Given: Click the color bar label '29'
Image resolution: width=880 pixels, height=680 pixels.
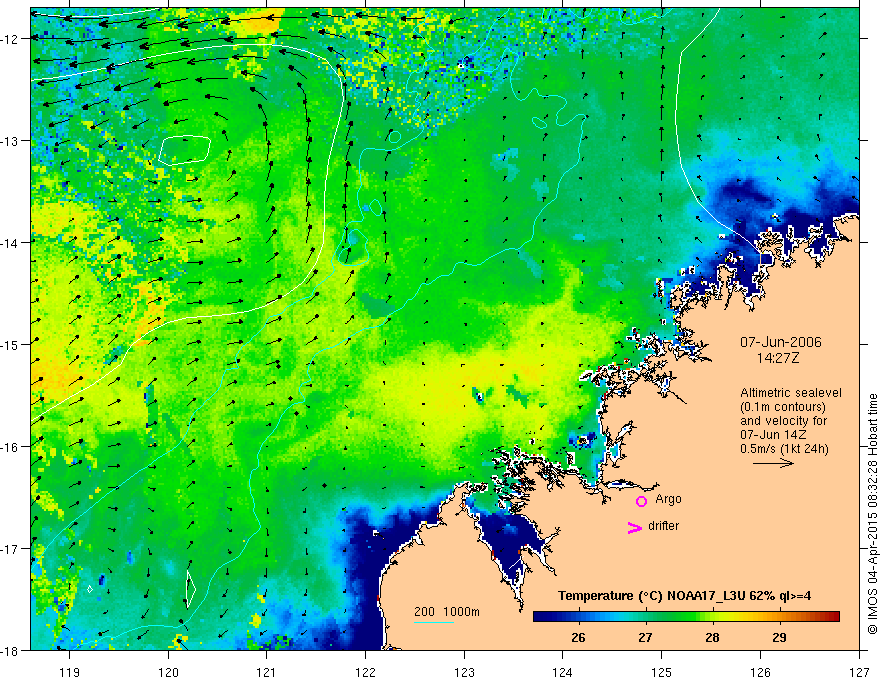Looking at the screenshot, I should tap(779, 637).
